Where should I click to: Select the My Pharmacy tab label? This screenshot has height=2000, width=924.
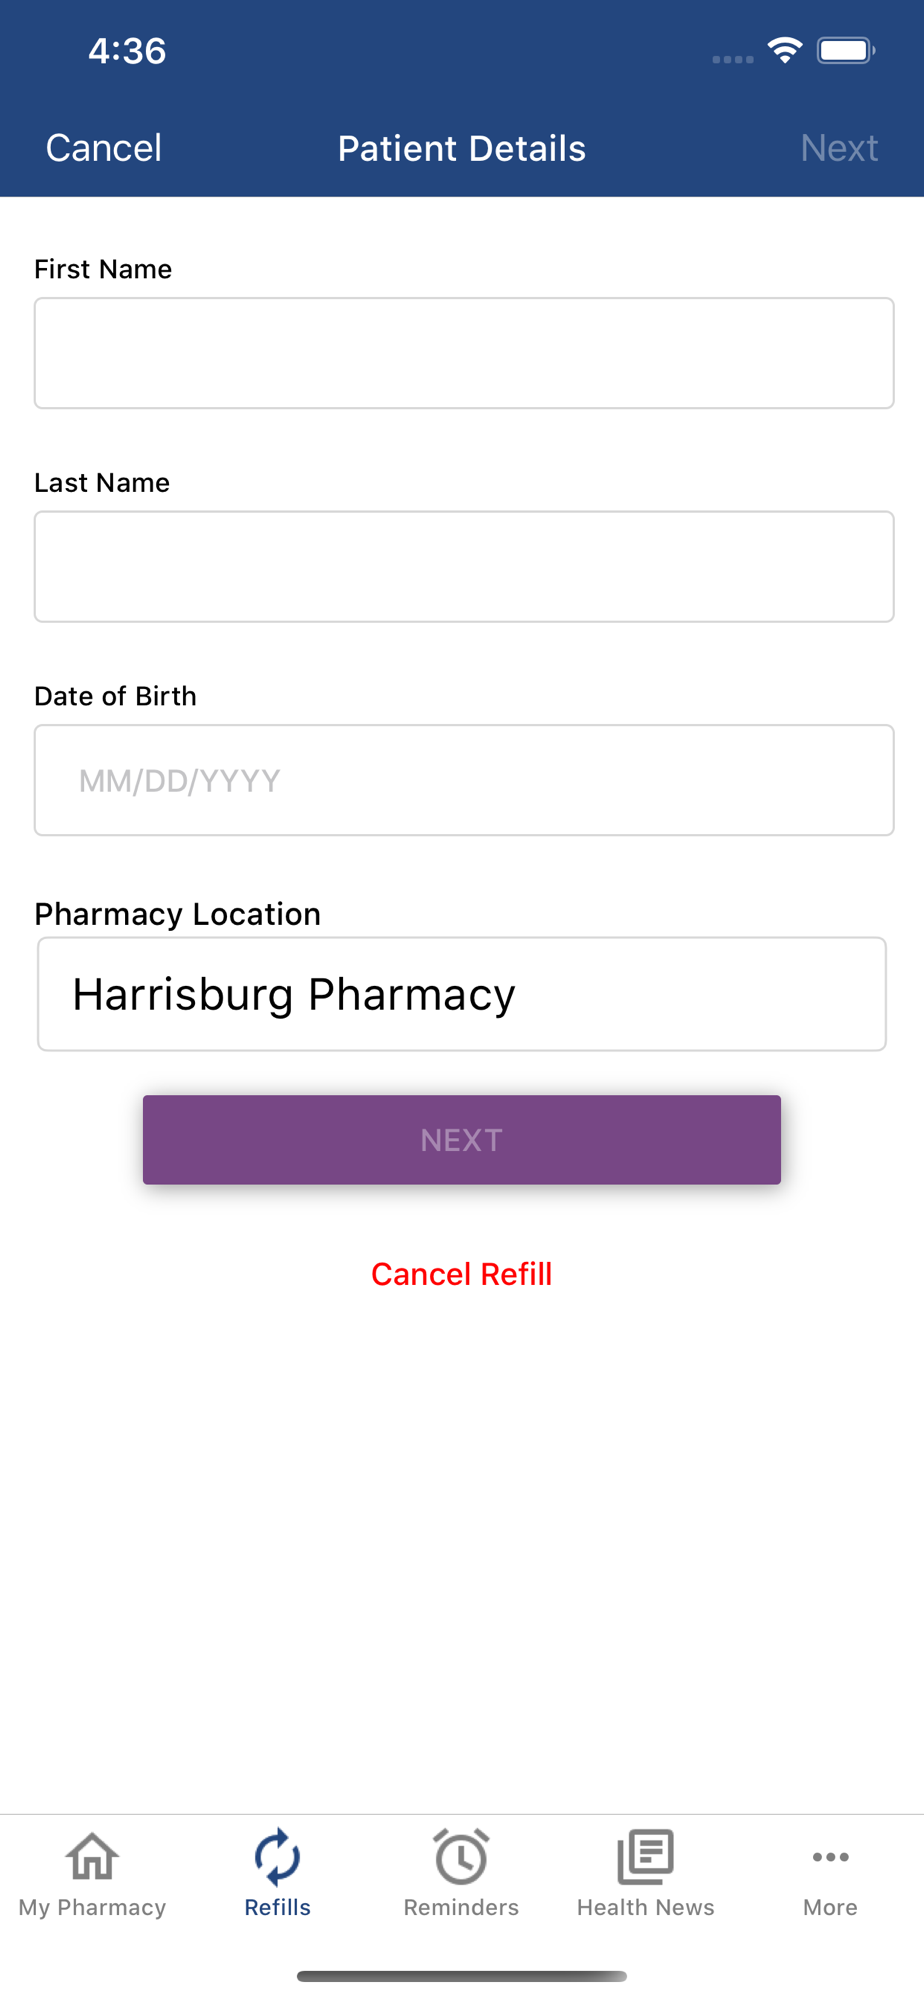92,1907
